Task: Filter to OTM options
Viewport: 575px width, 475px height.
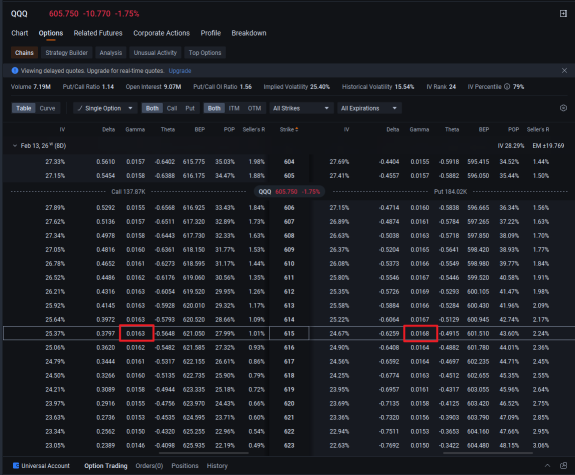Action: pos(254,108)
